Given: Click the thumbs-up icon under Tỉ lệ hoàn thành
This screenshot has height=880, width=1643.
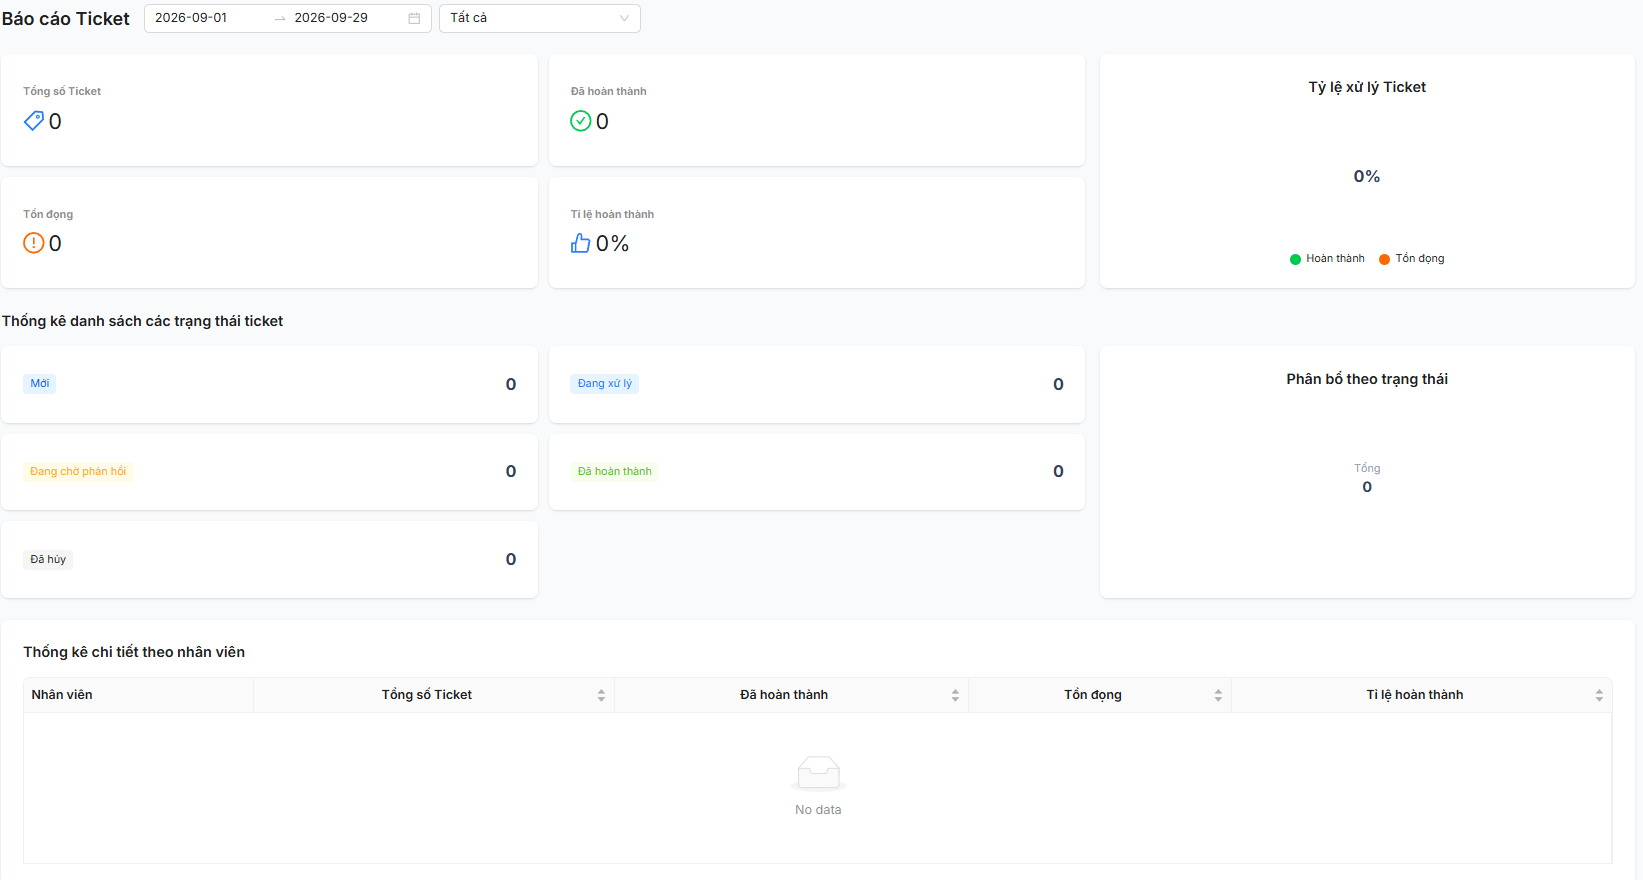Looking at the screenshot, I should (x=581, y=243).
